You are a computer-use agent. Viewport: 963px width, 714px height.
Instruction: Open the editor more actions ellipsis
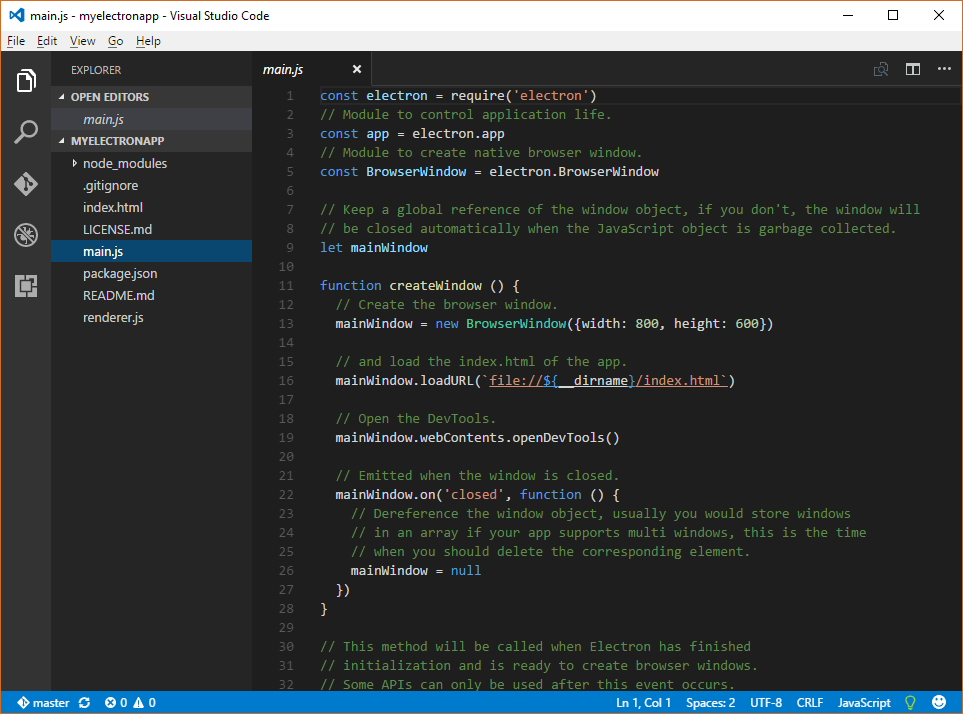point(944,69)
